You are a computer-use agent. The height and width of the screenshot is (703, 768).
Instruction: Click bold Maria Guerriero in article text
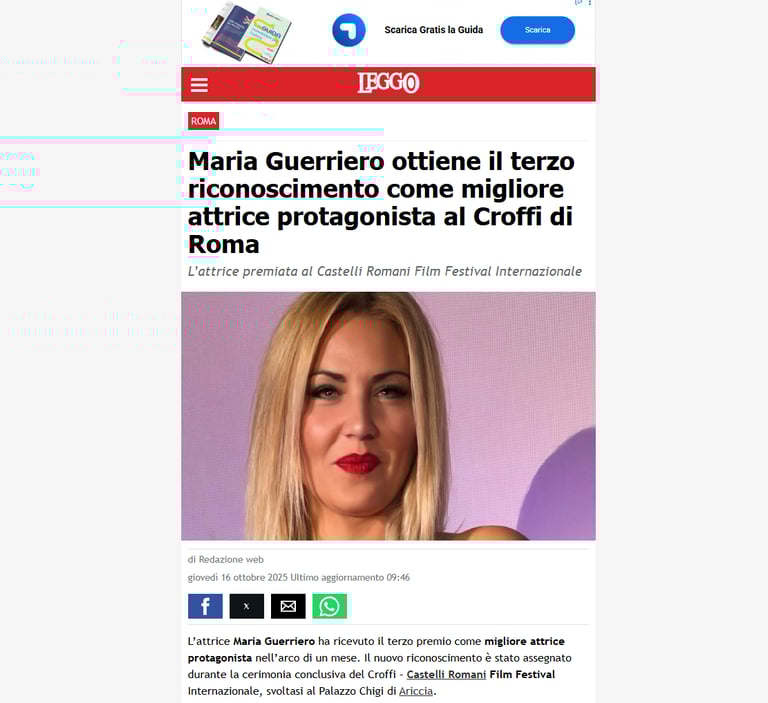tap(274, 641)
